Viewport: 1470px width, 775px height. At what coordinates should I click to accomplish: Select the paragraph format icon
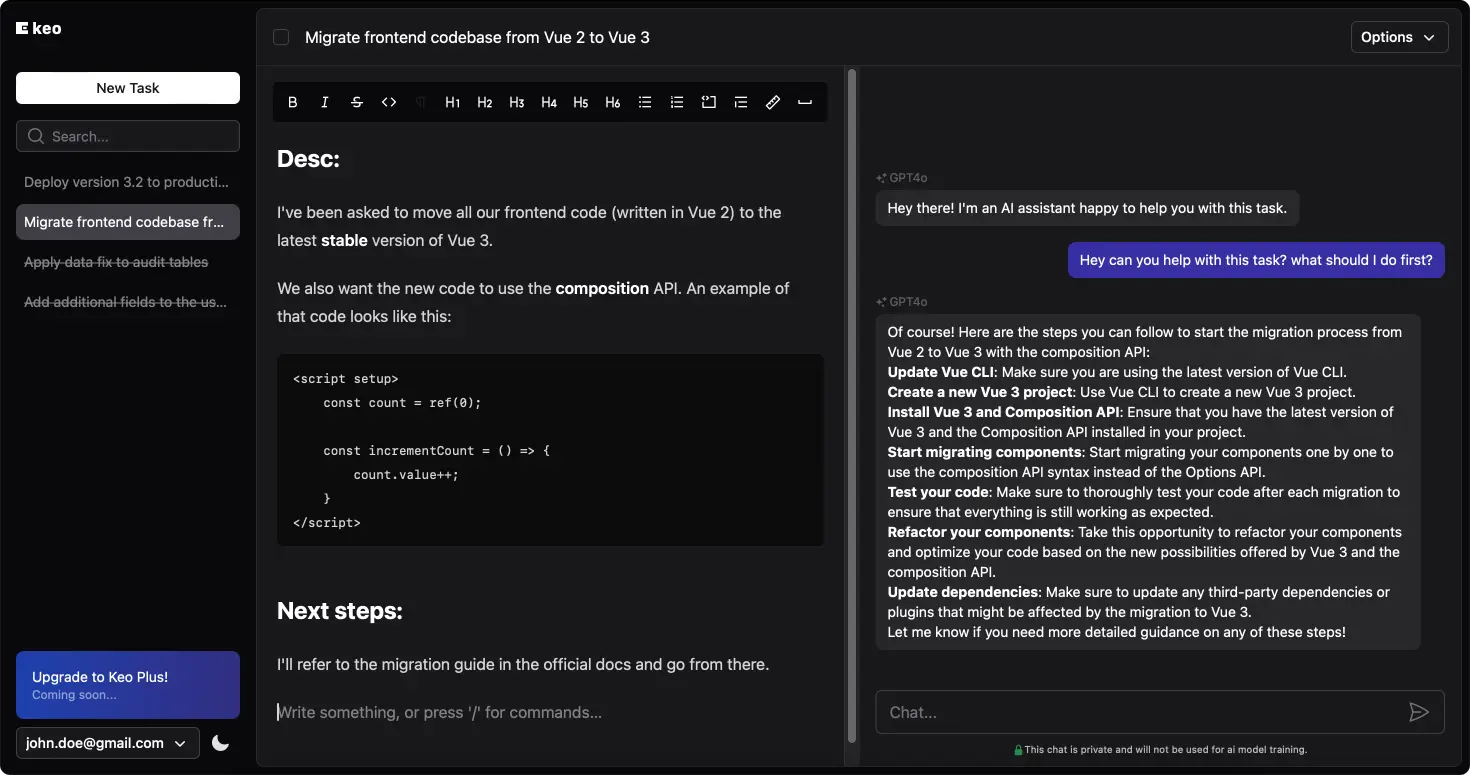point(421,102)
